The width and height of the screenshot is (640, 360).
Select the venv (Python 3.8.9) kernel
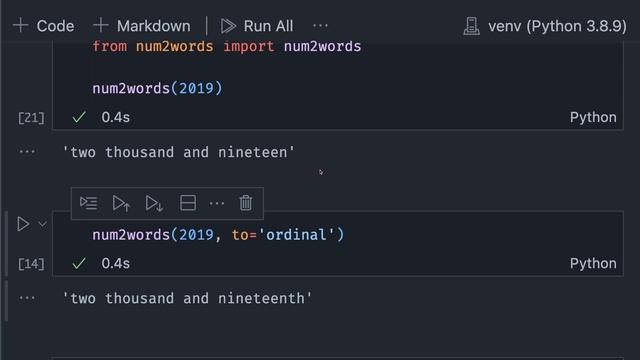545,26
